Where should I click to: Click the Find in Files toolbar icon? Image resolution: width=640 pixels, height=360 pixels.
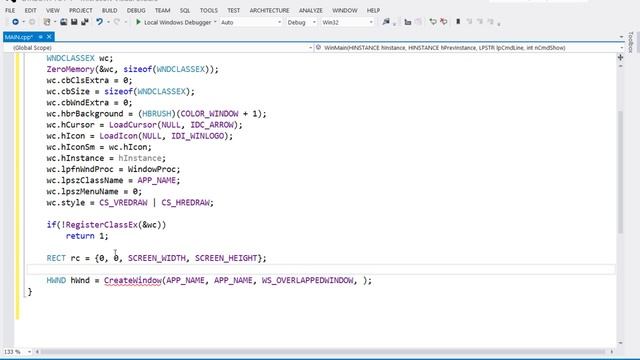point(386,22)
